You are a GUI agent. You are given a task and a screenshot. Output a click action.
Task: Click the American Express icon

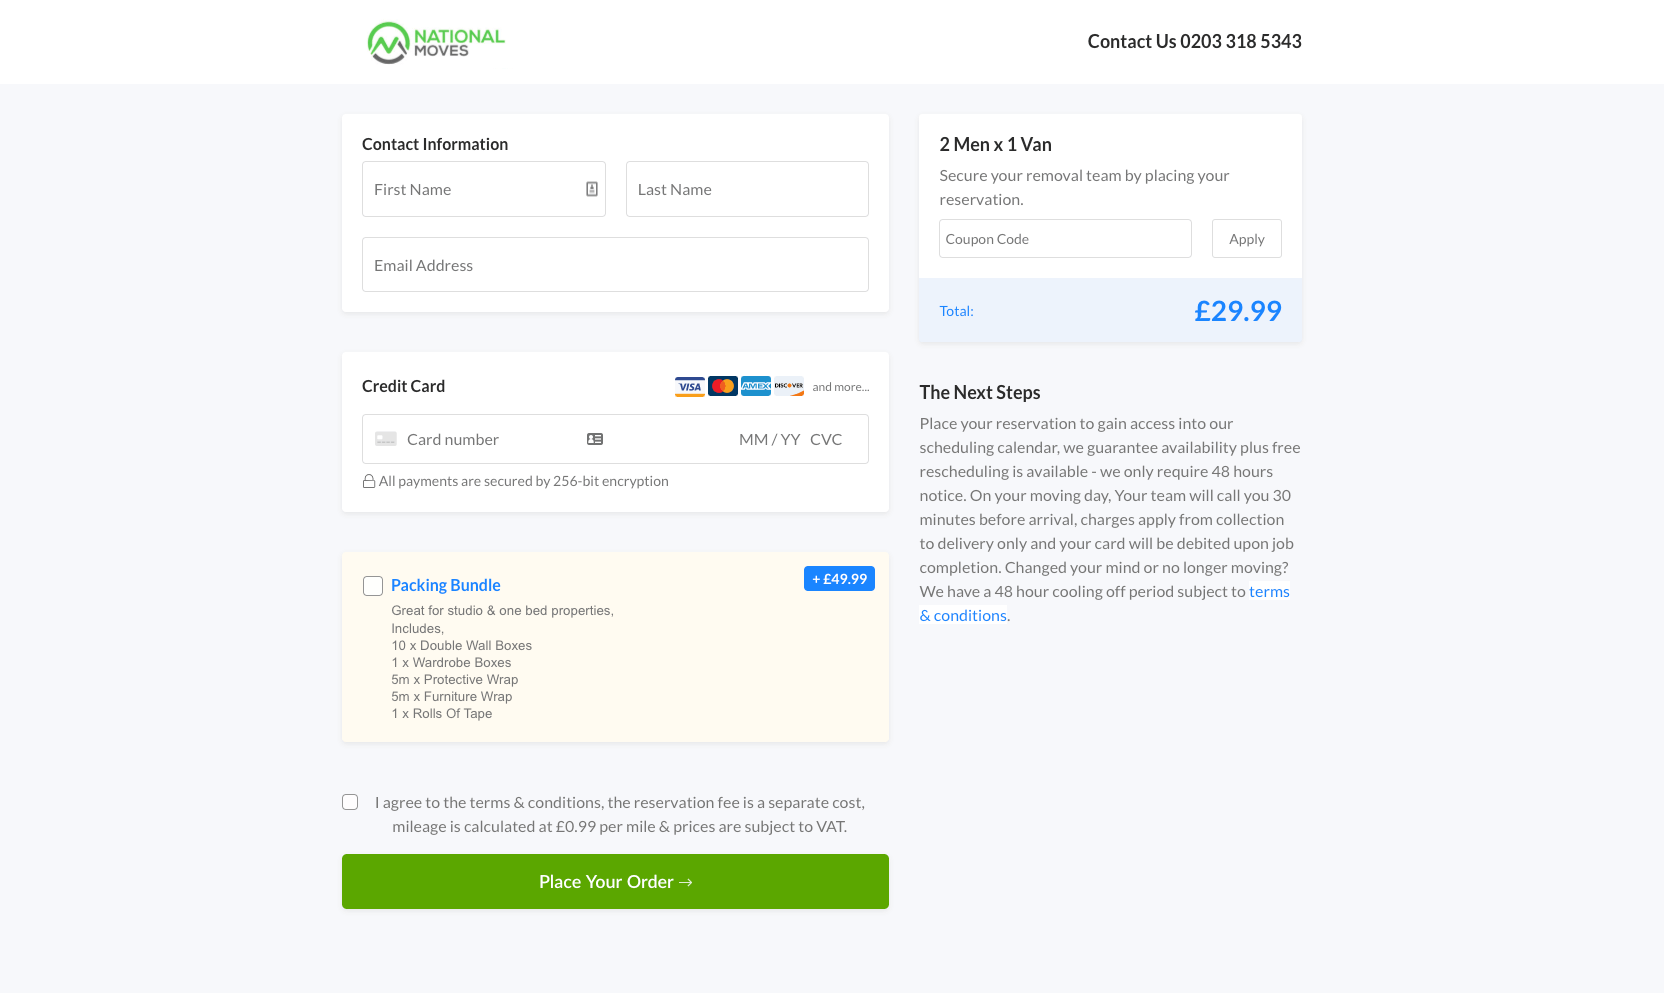coord(756,387)
